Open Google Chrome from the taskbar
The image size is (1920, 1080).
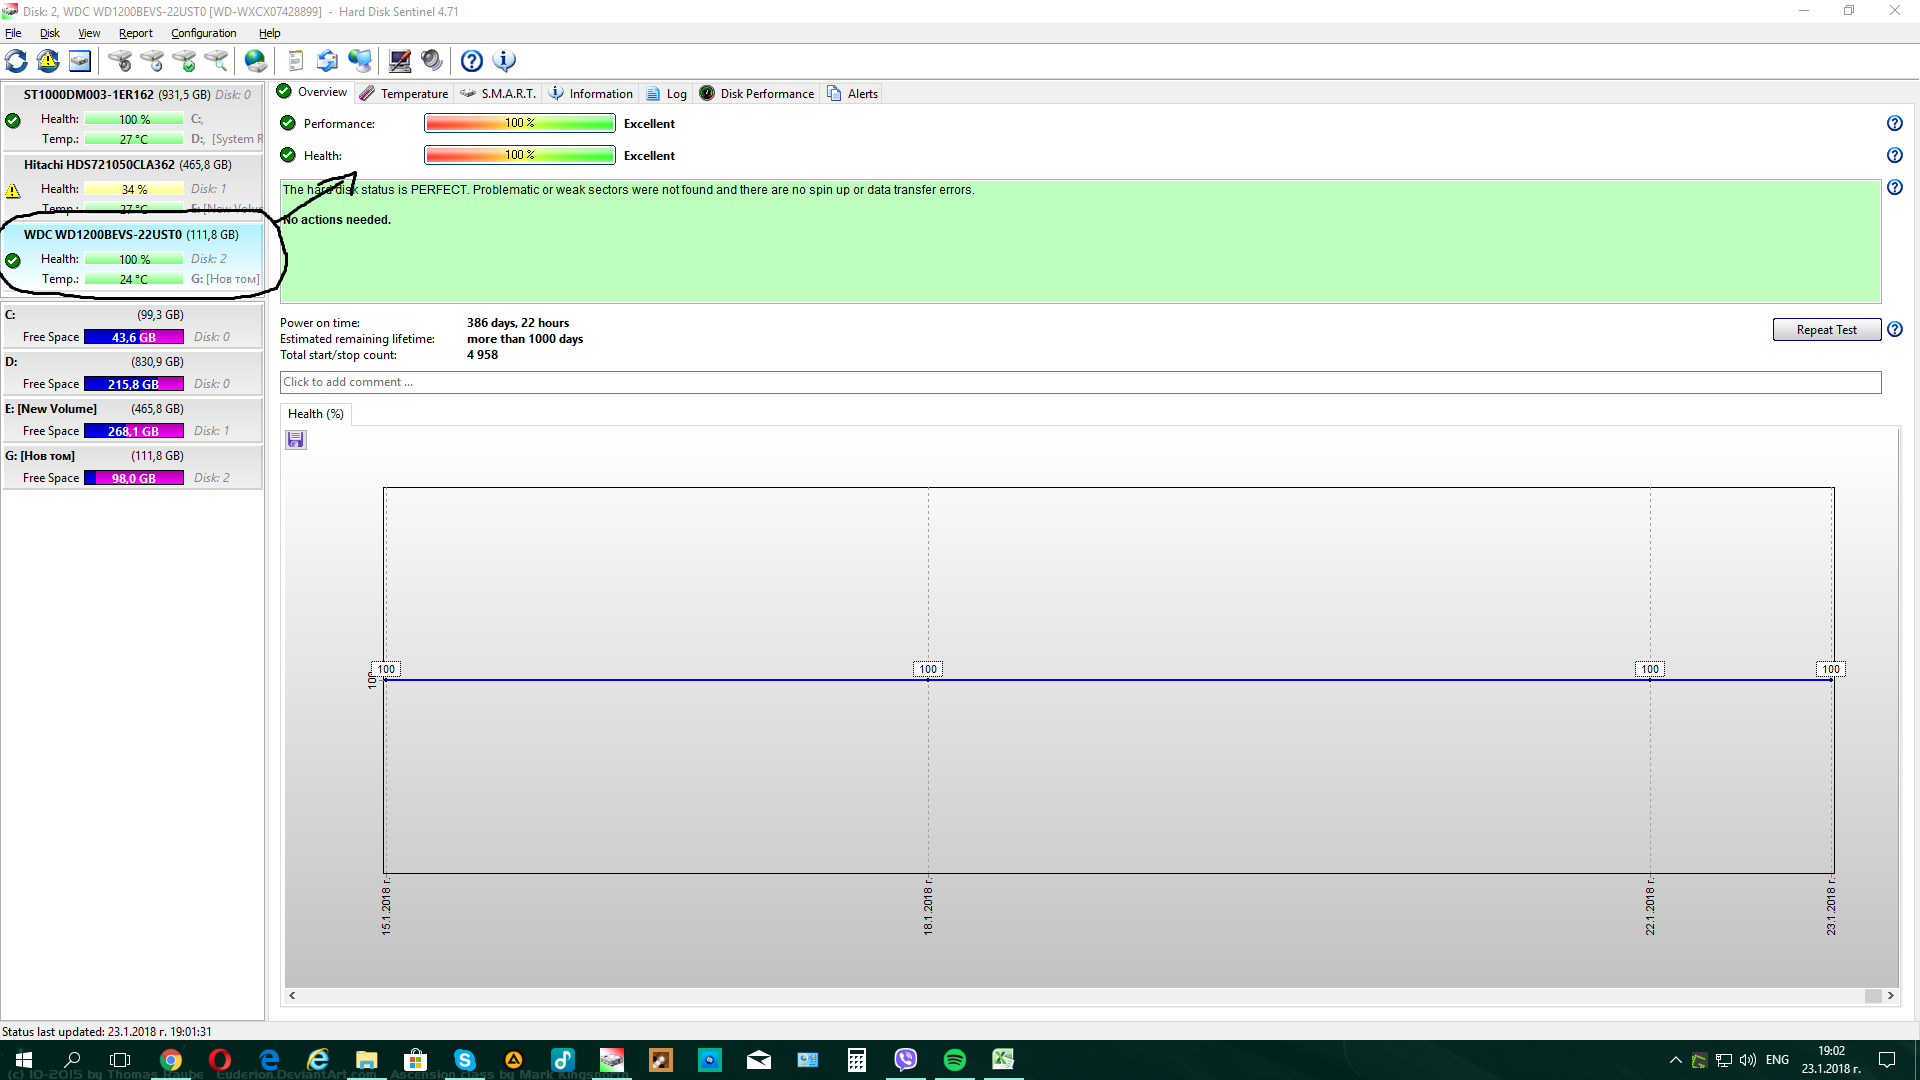pyautogui.click(x=171, y=1060)
